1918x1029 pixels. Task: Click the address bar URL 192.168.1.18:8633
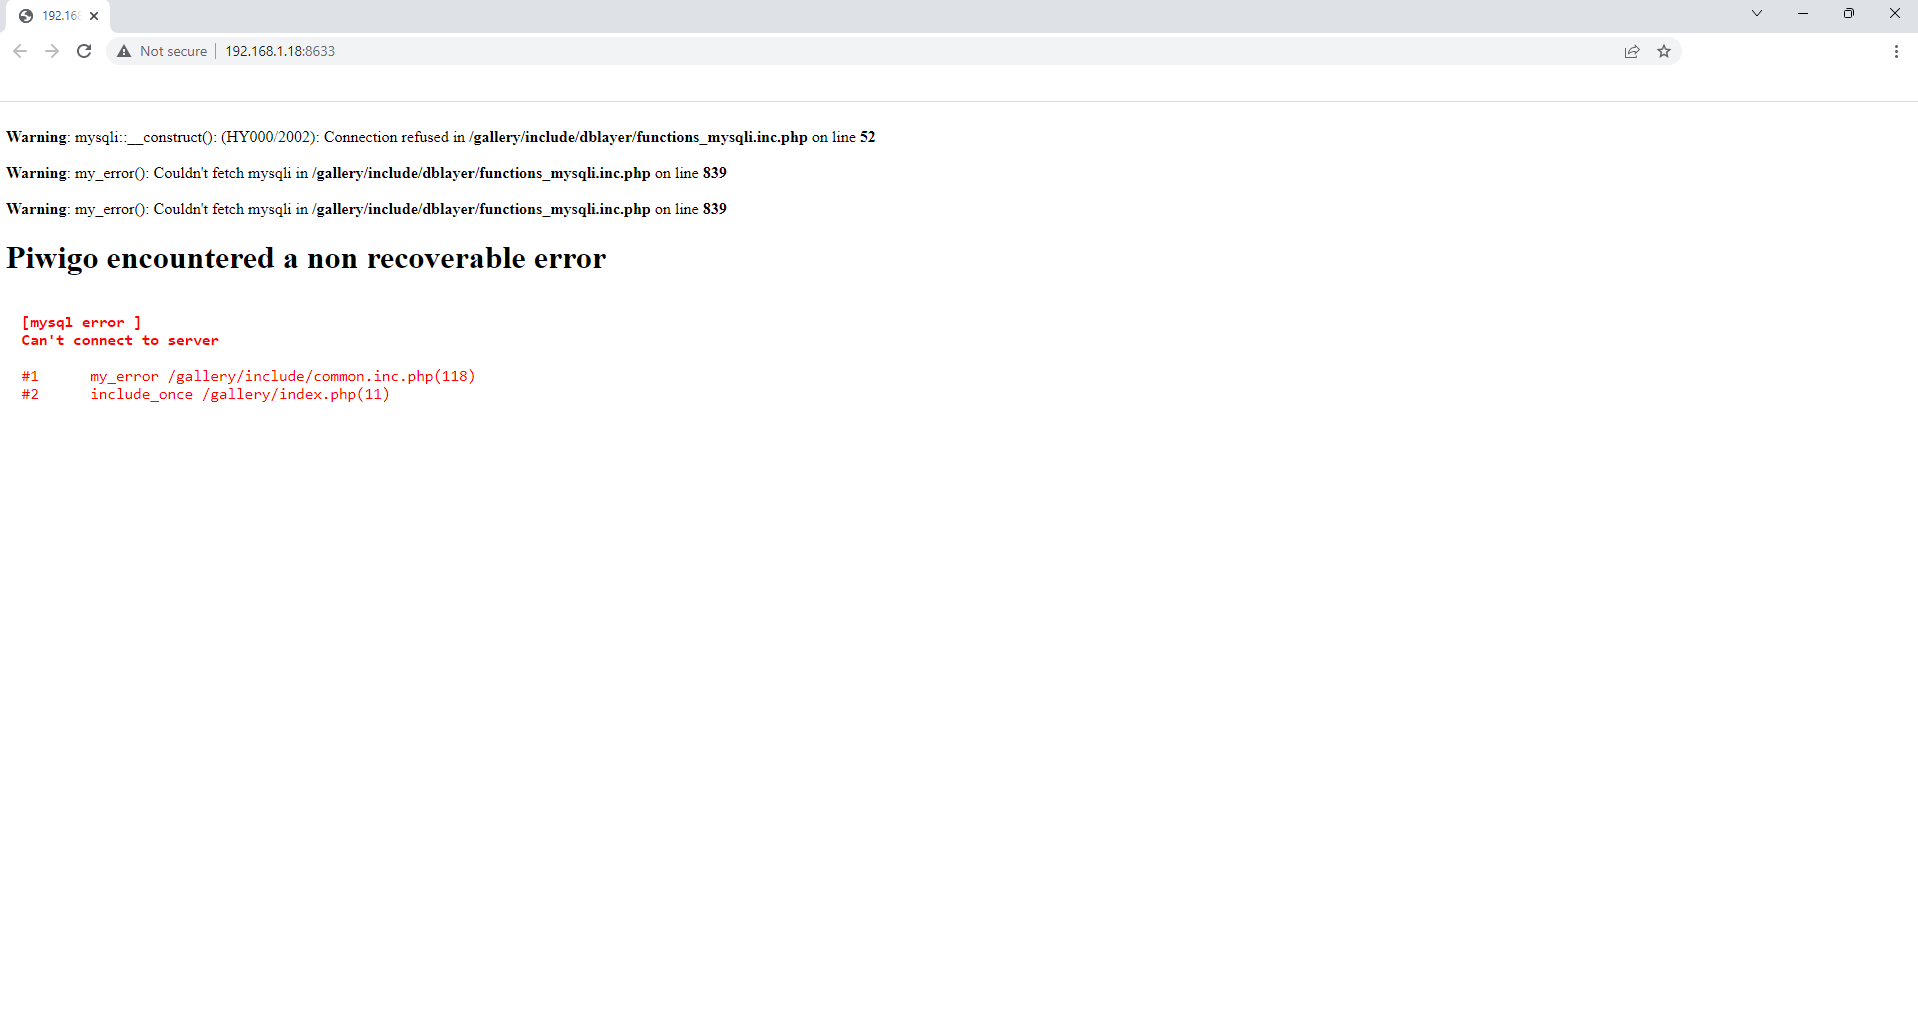(280, 51)
